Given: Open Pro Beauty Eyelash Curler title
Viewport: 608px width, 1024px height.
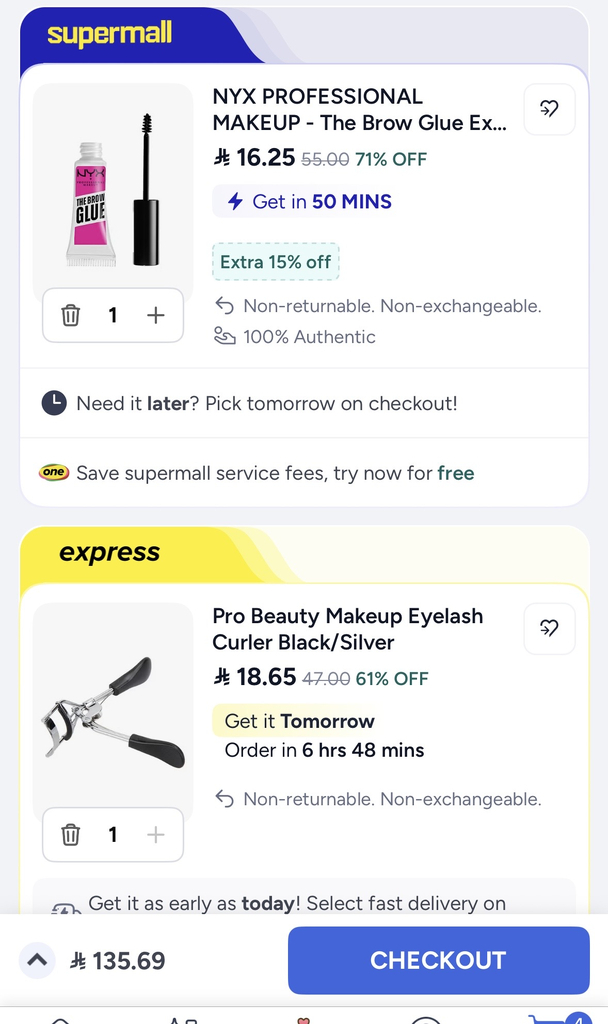Looking at the screenshot, I should click(x=348, y=629).
